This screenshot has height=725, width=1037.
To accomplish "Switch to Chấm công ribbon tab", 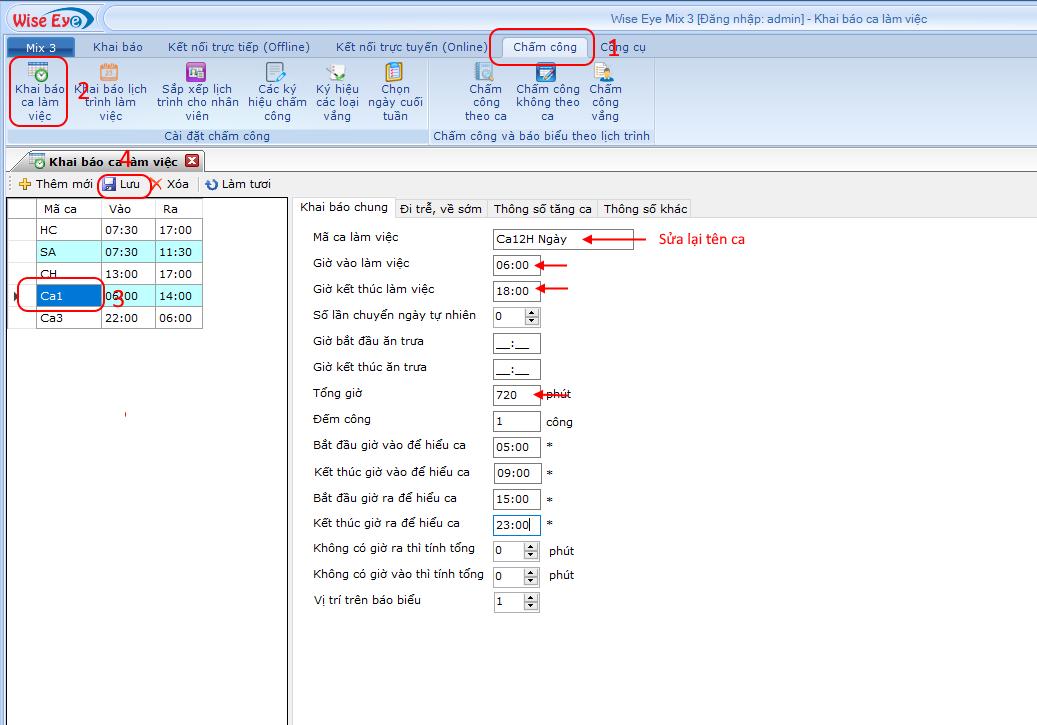I will [544, 47].
